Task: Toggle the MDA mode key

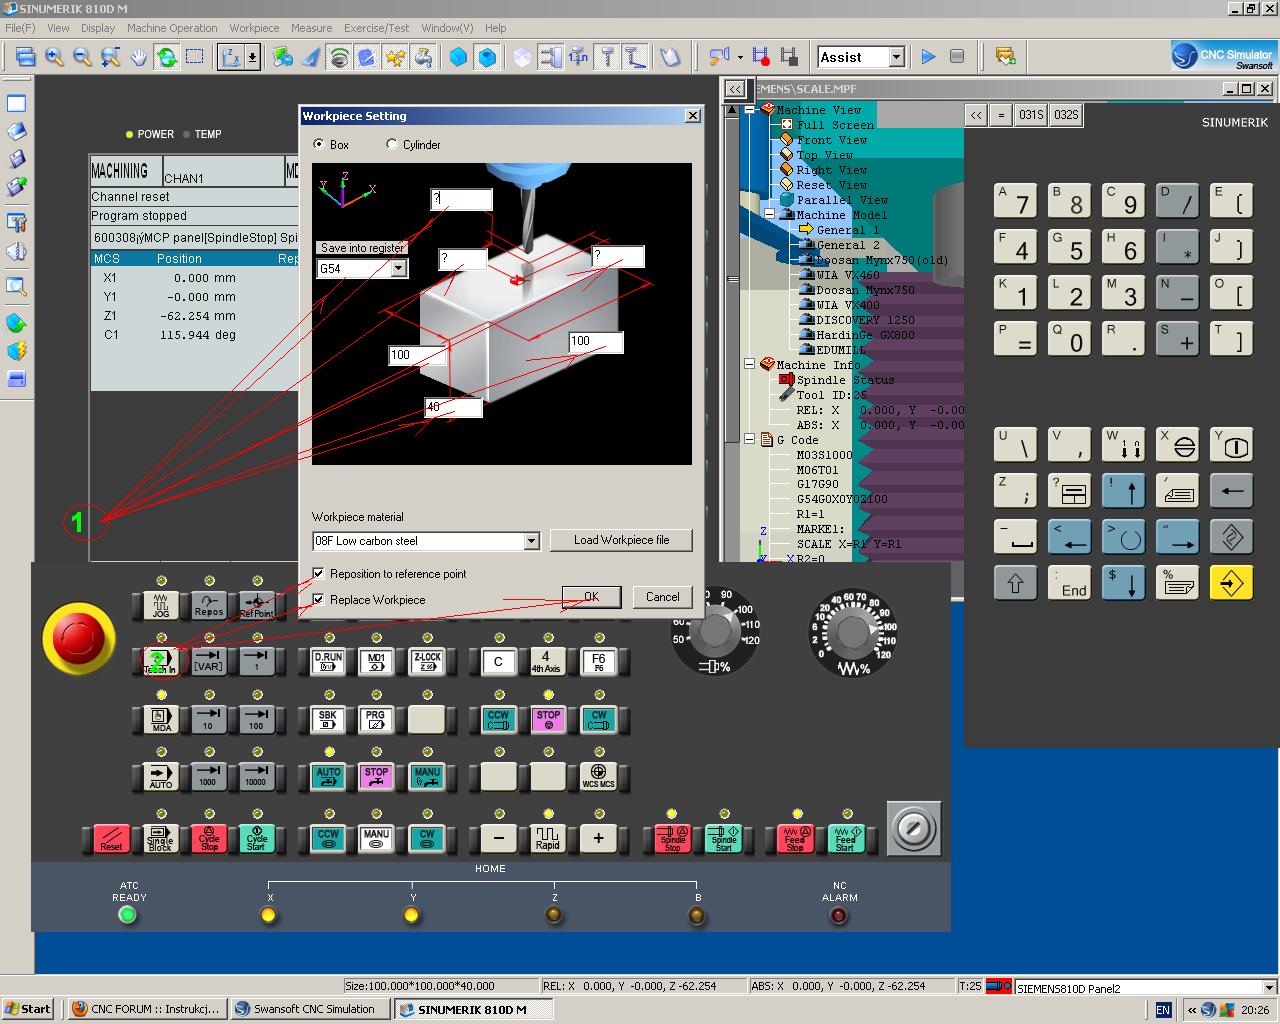Action: tap(160, 719)
